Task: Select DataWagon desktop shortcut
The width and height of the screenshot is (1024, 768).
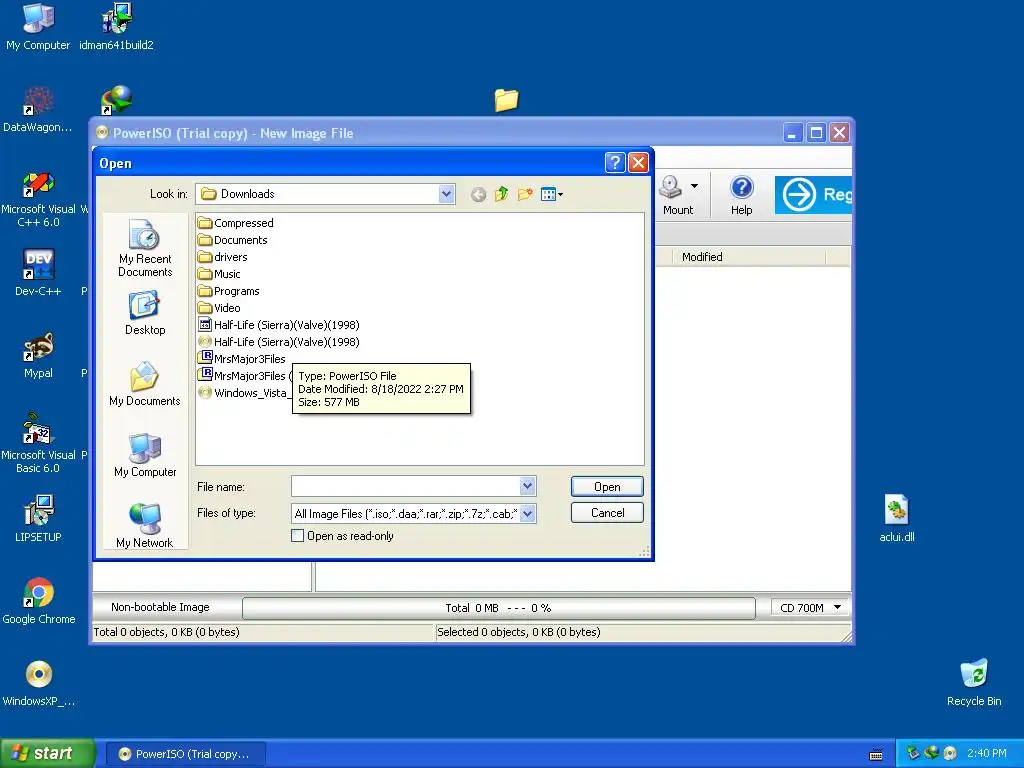Action: [37, 110]
